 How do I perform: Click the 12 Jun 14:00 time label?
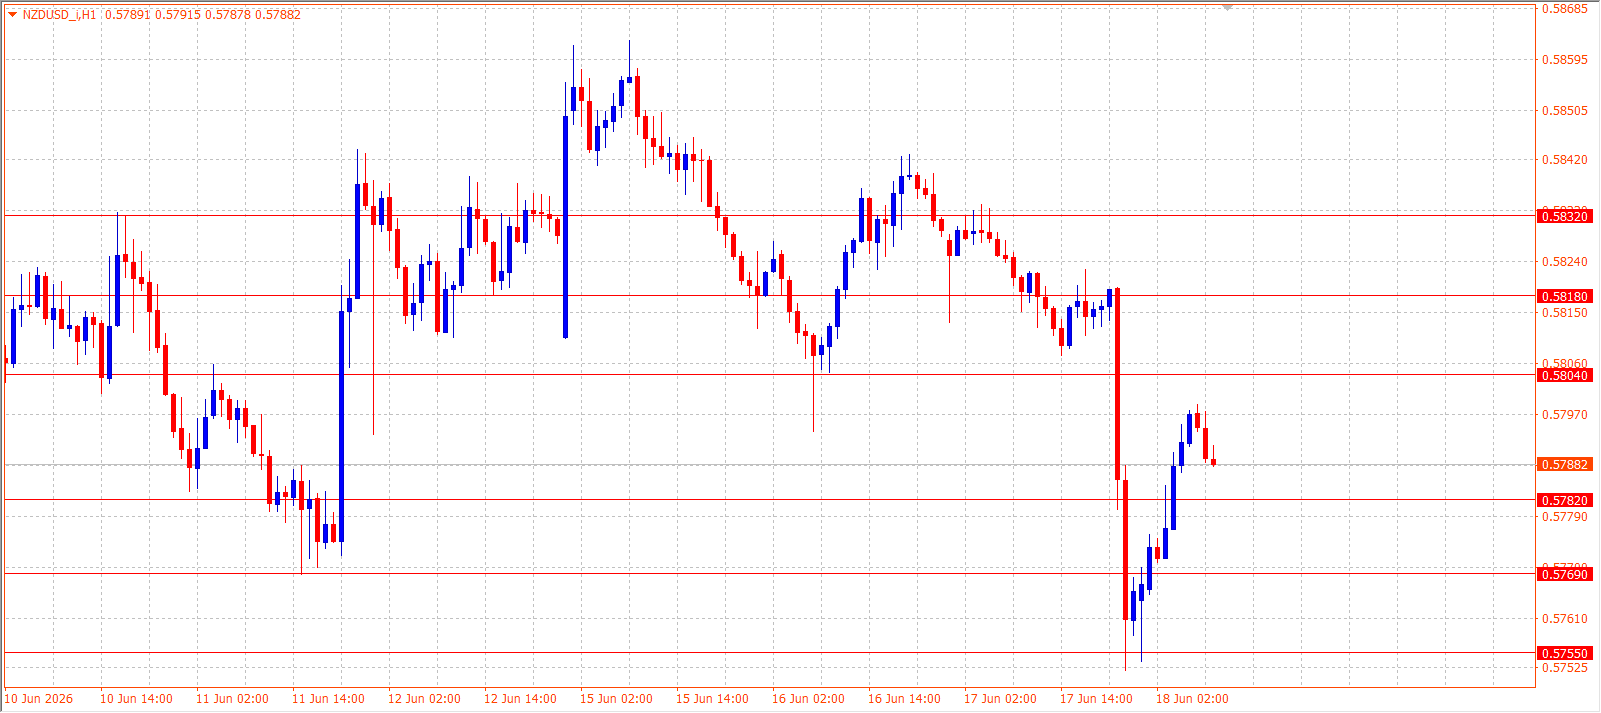[x=520, y=699]
